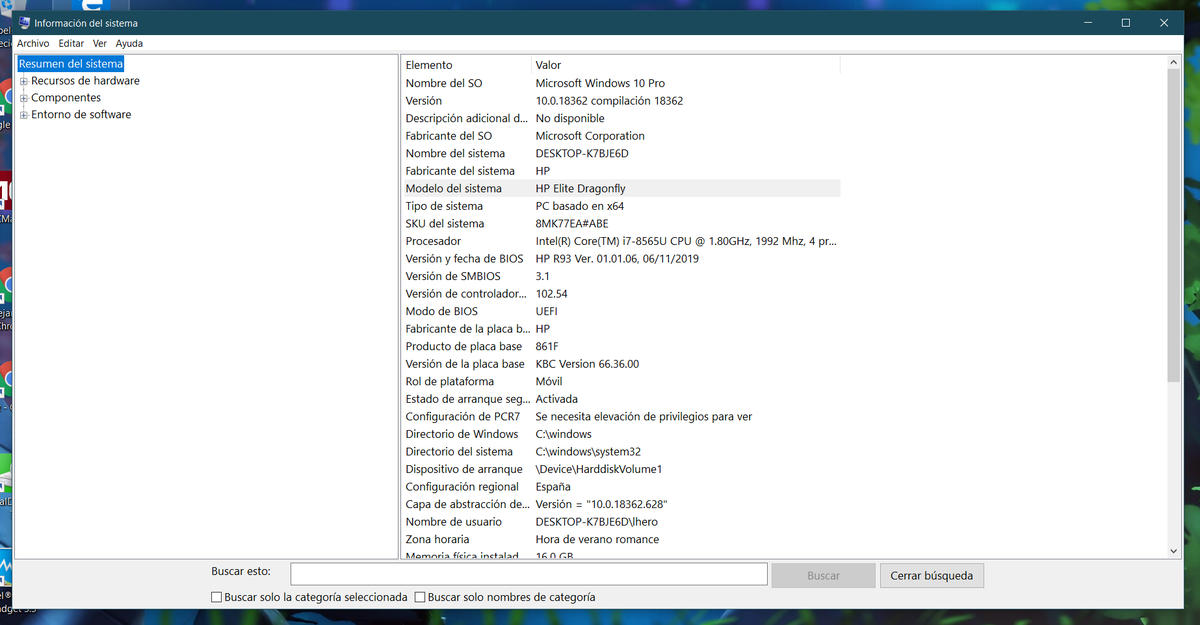Screen dimensions: 1200x625
Task: Click the scrollbar down arrow
Action: 1172,549
